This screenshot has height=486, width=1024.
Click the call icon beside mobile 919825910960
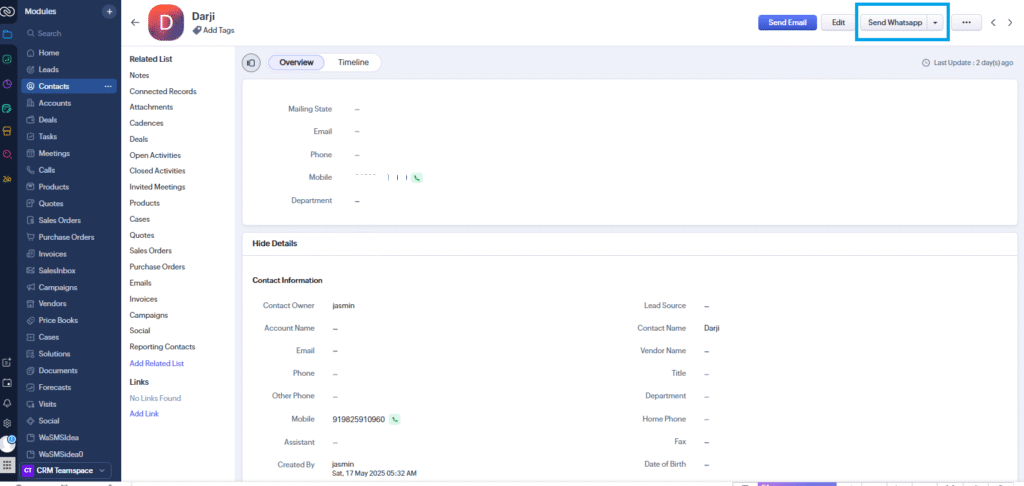click(x=395, y=419)
